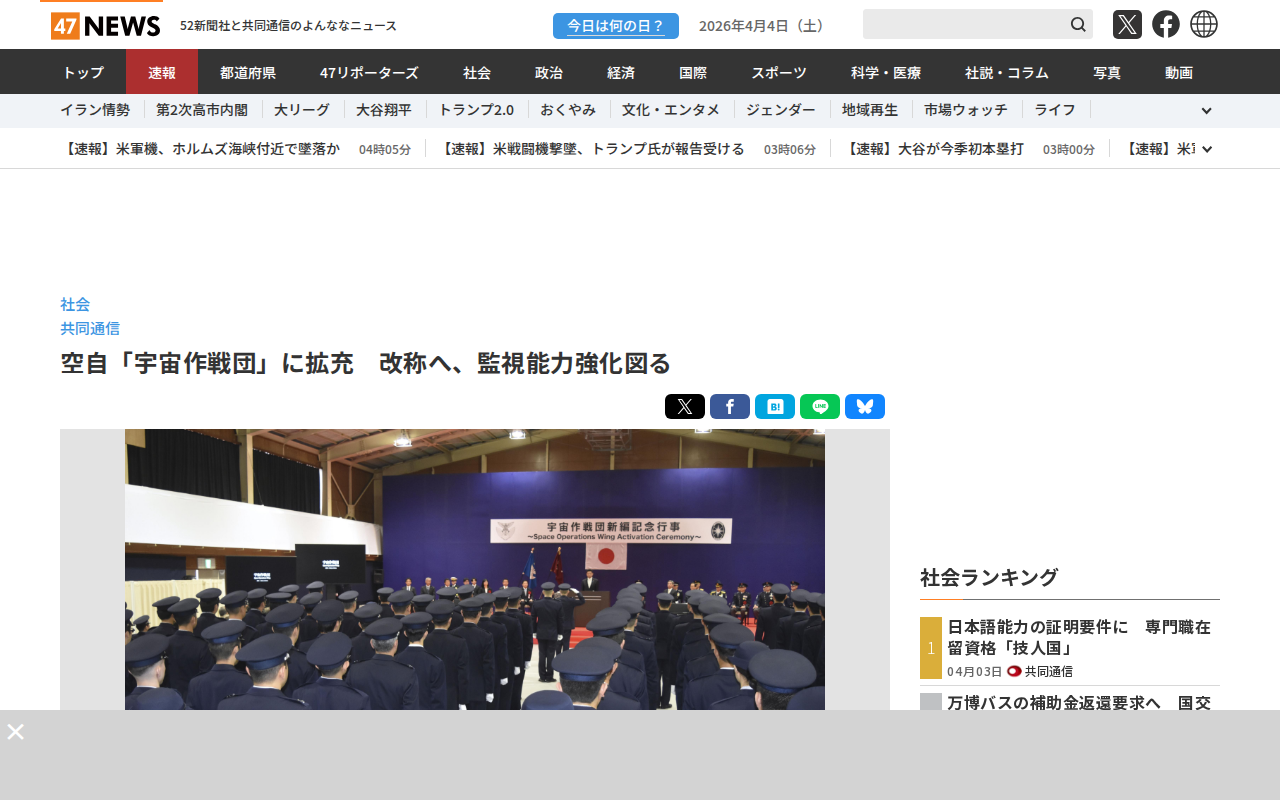Share article on X button
This screenshot has height=800, width=1280.
685,407
